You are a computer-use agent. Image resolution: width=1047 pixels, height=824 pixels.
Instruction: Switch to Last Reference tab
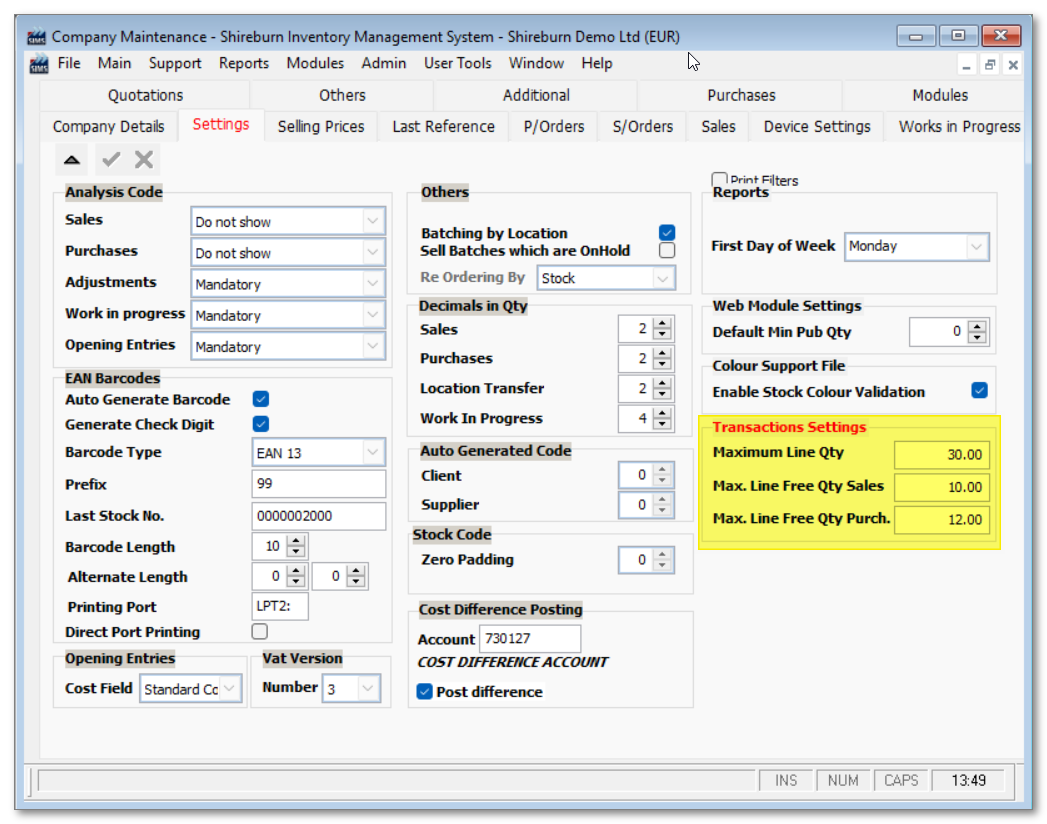coord(443,126)
